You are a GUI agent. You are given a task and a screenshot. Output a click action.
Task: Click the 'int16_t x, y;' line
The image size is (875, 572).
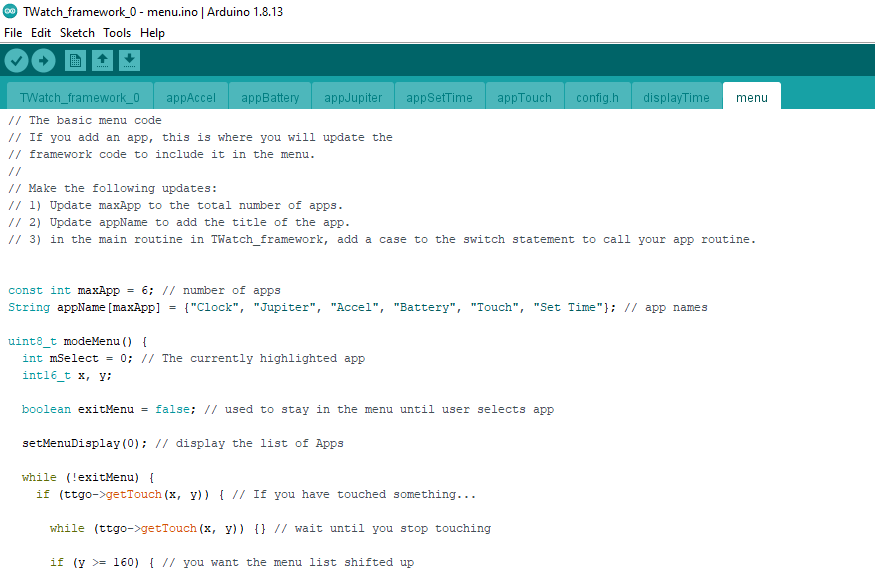[67, 376]
